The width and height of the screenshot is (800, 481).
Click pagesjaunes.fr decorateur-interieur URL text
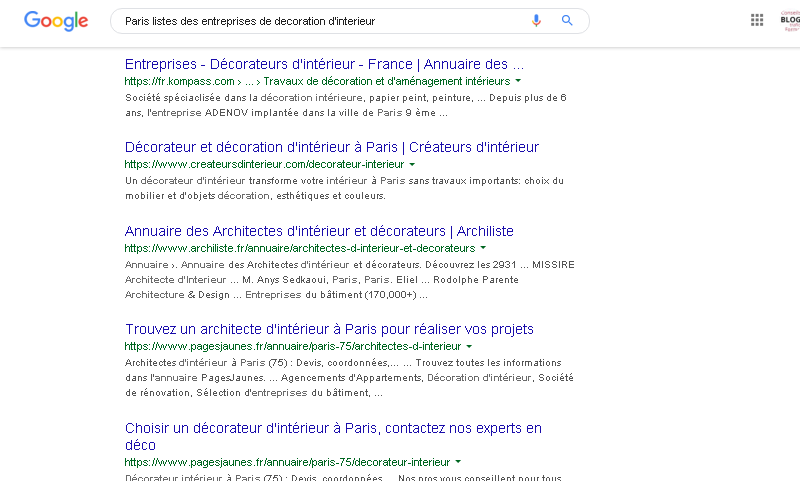coord(287,462)
